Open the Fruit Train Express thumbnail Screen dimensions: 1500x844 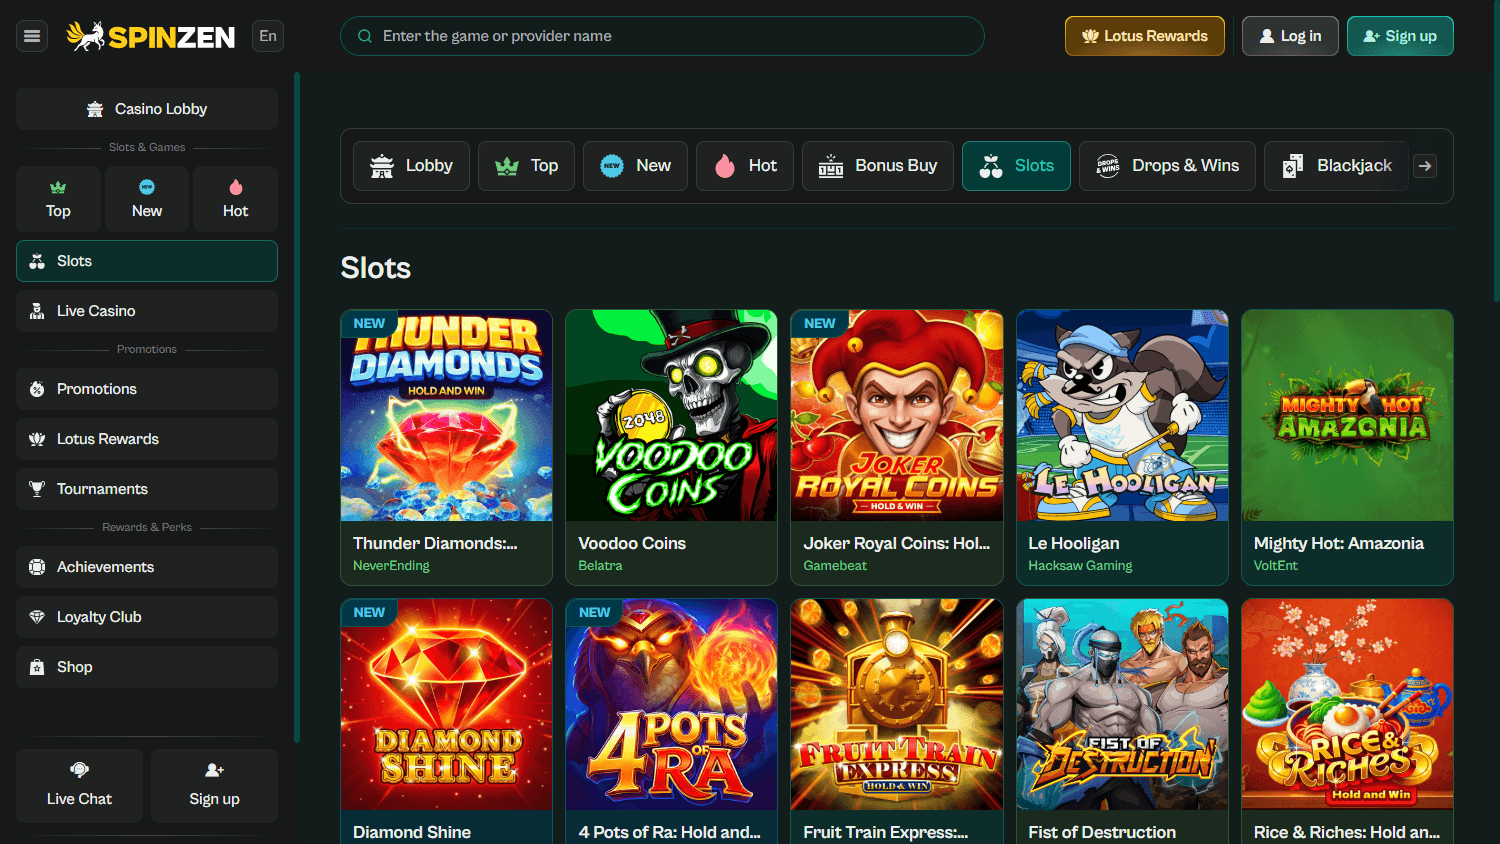click(897, 704)
